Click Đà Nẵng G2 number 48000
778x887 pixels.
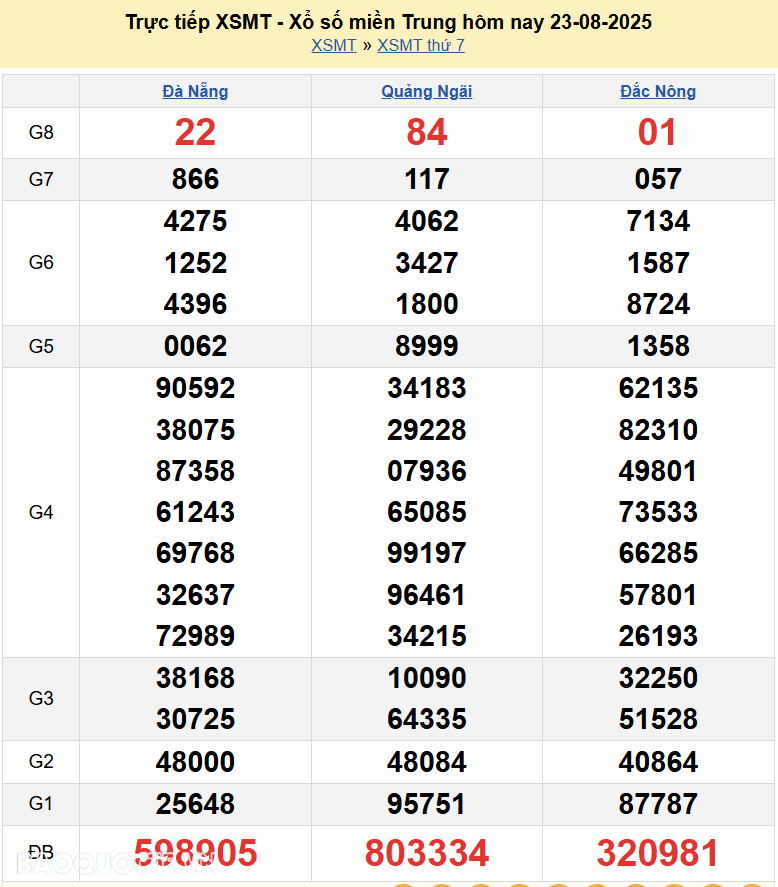click(195, 762)
